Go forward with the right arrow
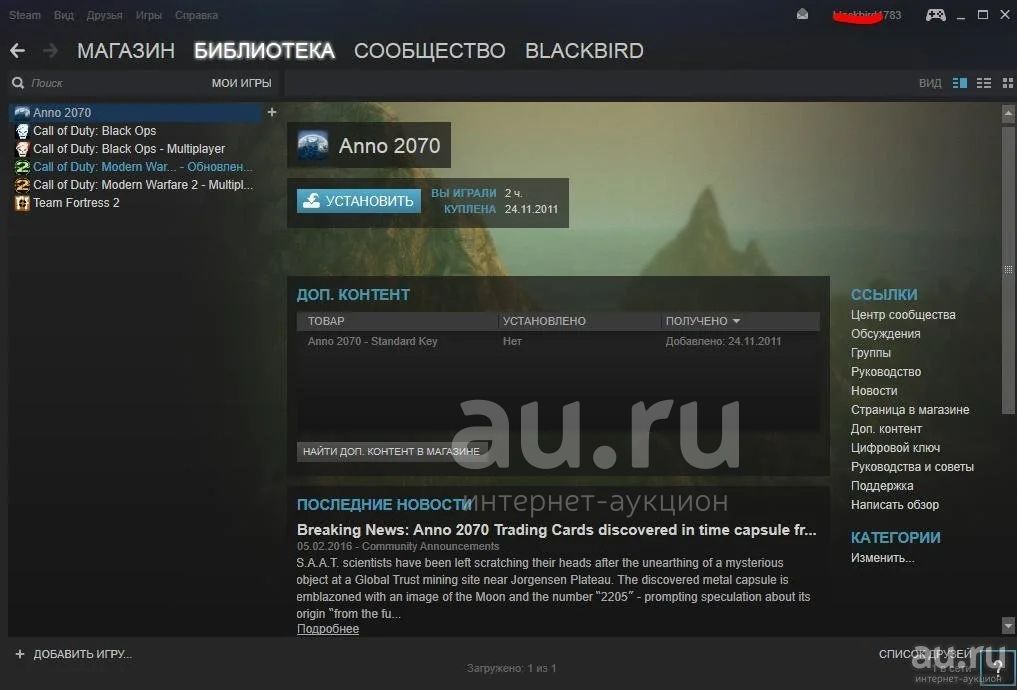Screen dimensions: 1017x690 click(x=51, y=51)
